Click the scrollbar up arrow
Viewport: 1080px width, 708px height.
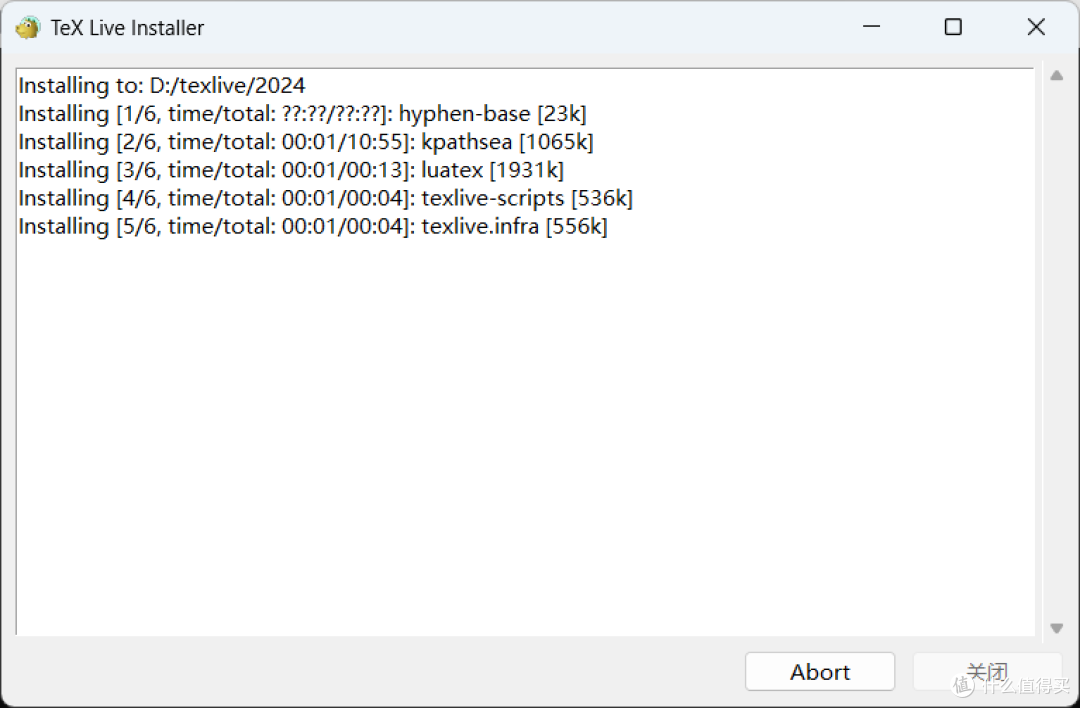tap(1057, 76)
